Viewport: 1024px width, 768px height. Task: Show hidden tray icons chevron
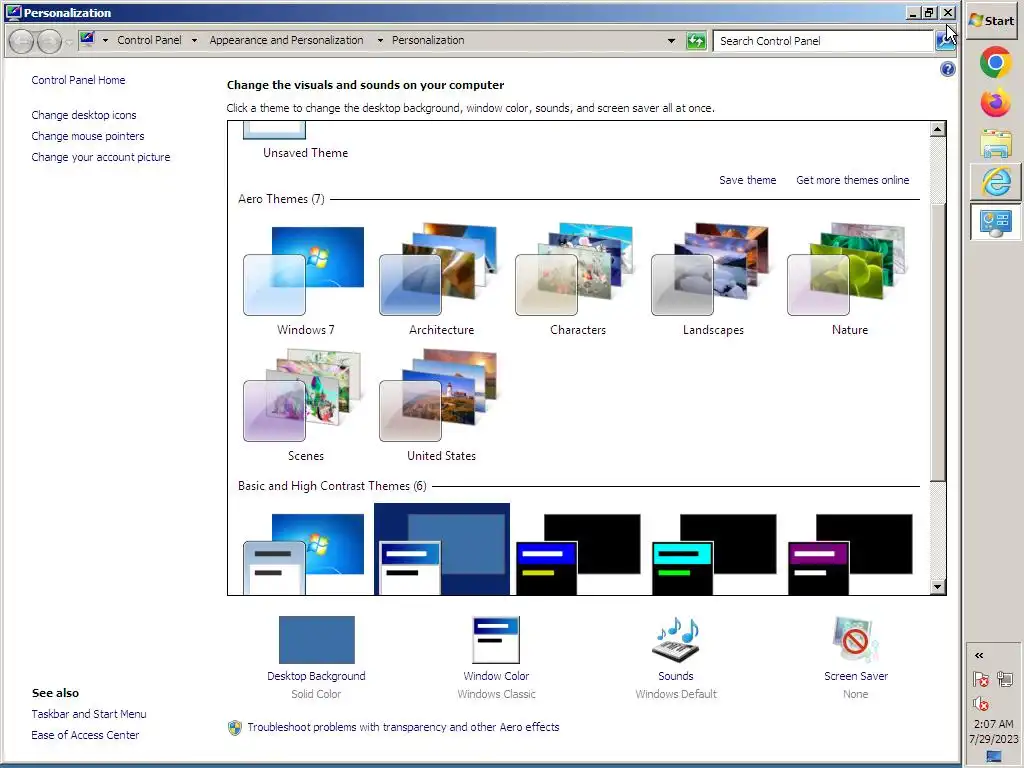pyautogui.click(x=979, y=655)
